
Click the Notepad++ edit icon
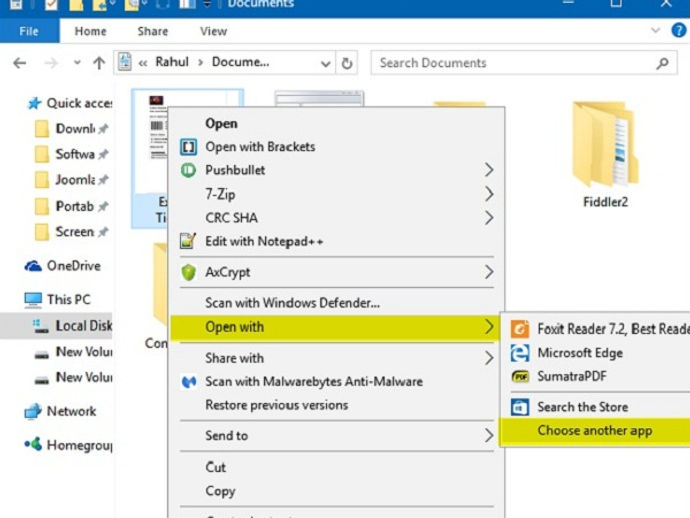click(x=187, y=241)
